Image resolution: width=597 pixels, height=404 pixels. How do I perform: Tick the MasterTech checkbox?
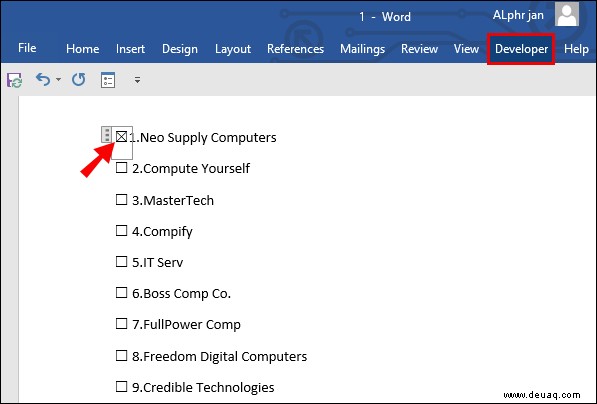pos(121,200)
